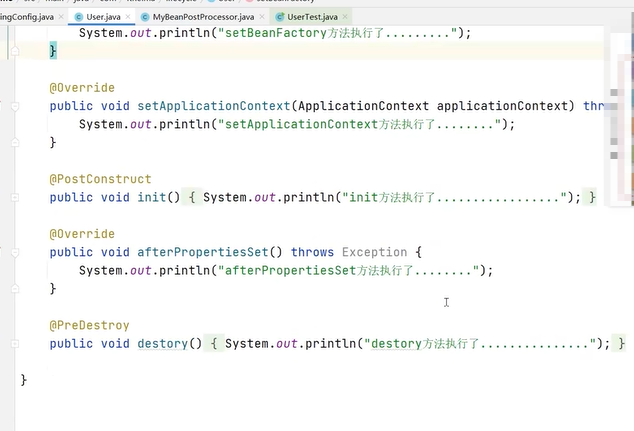Close the UserTest.java tab
634x431 pixels.
345,17
